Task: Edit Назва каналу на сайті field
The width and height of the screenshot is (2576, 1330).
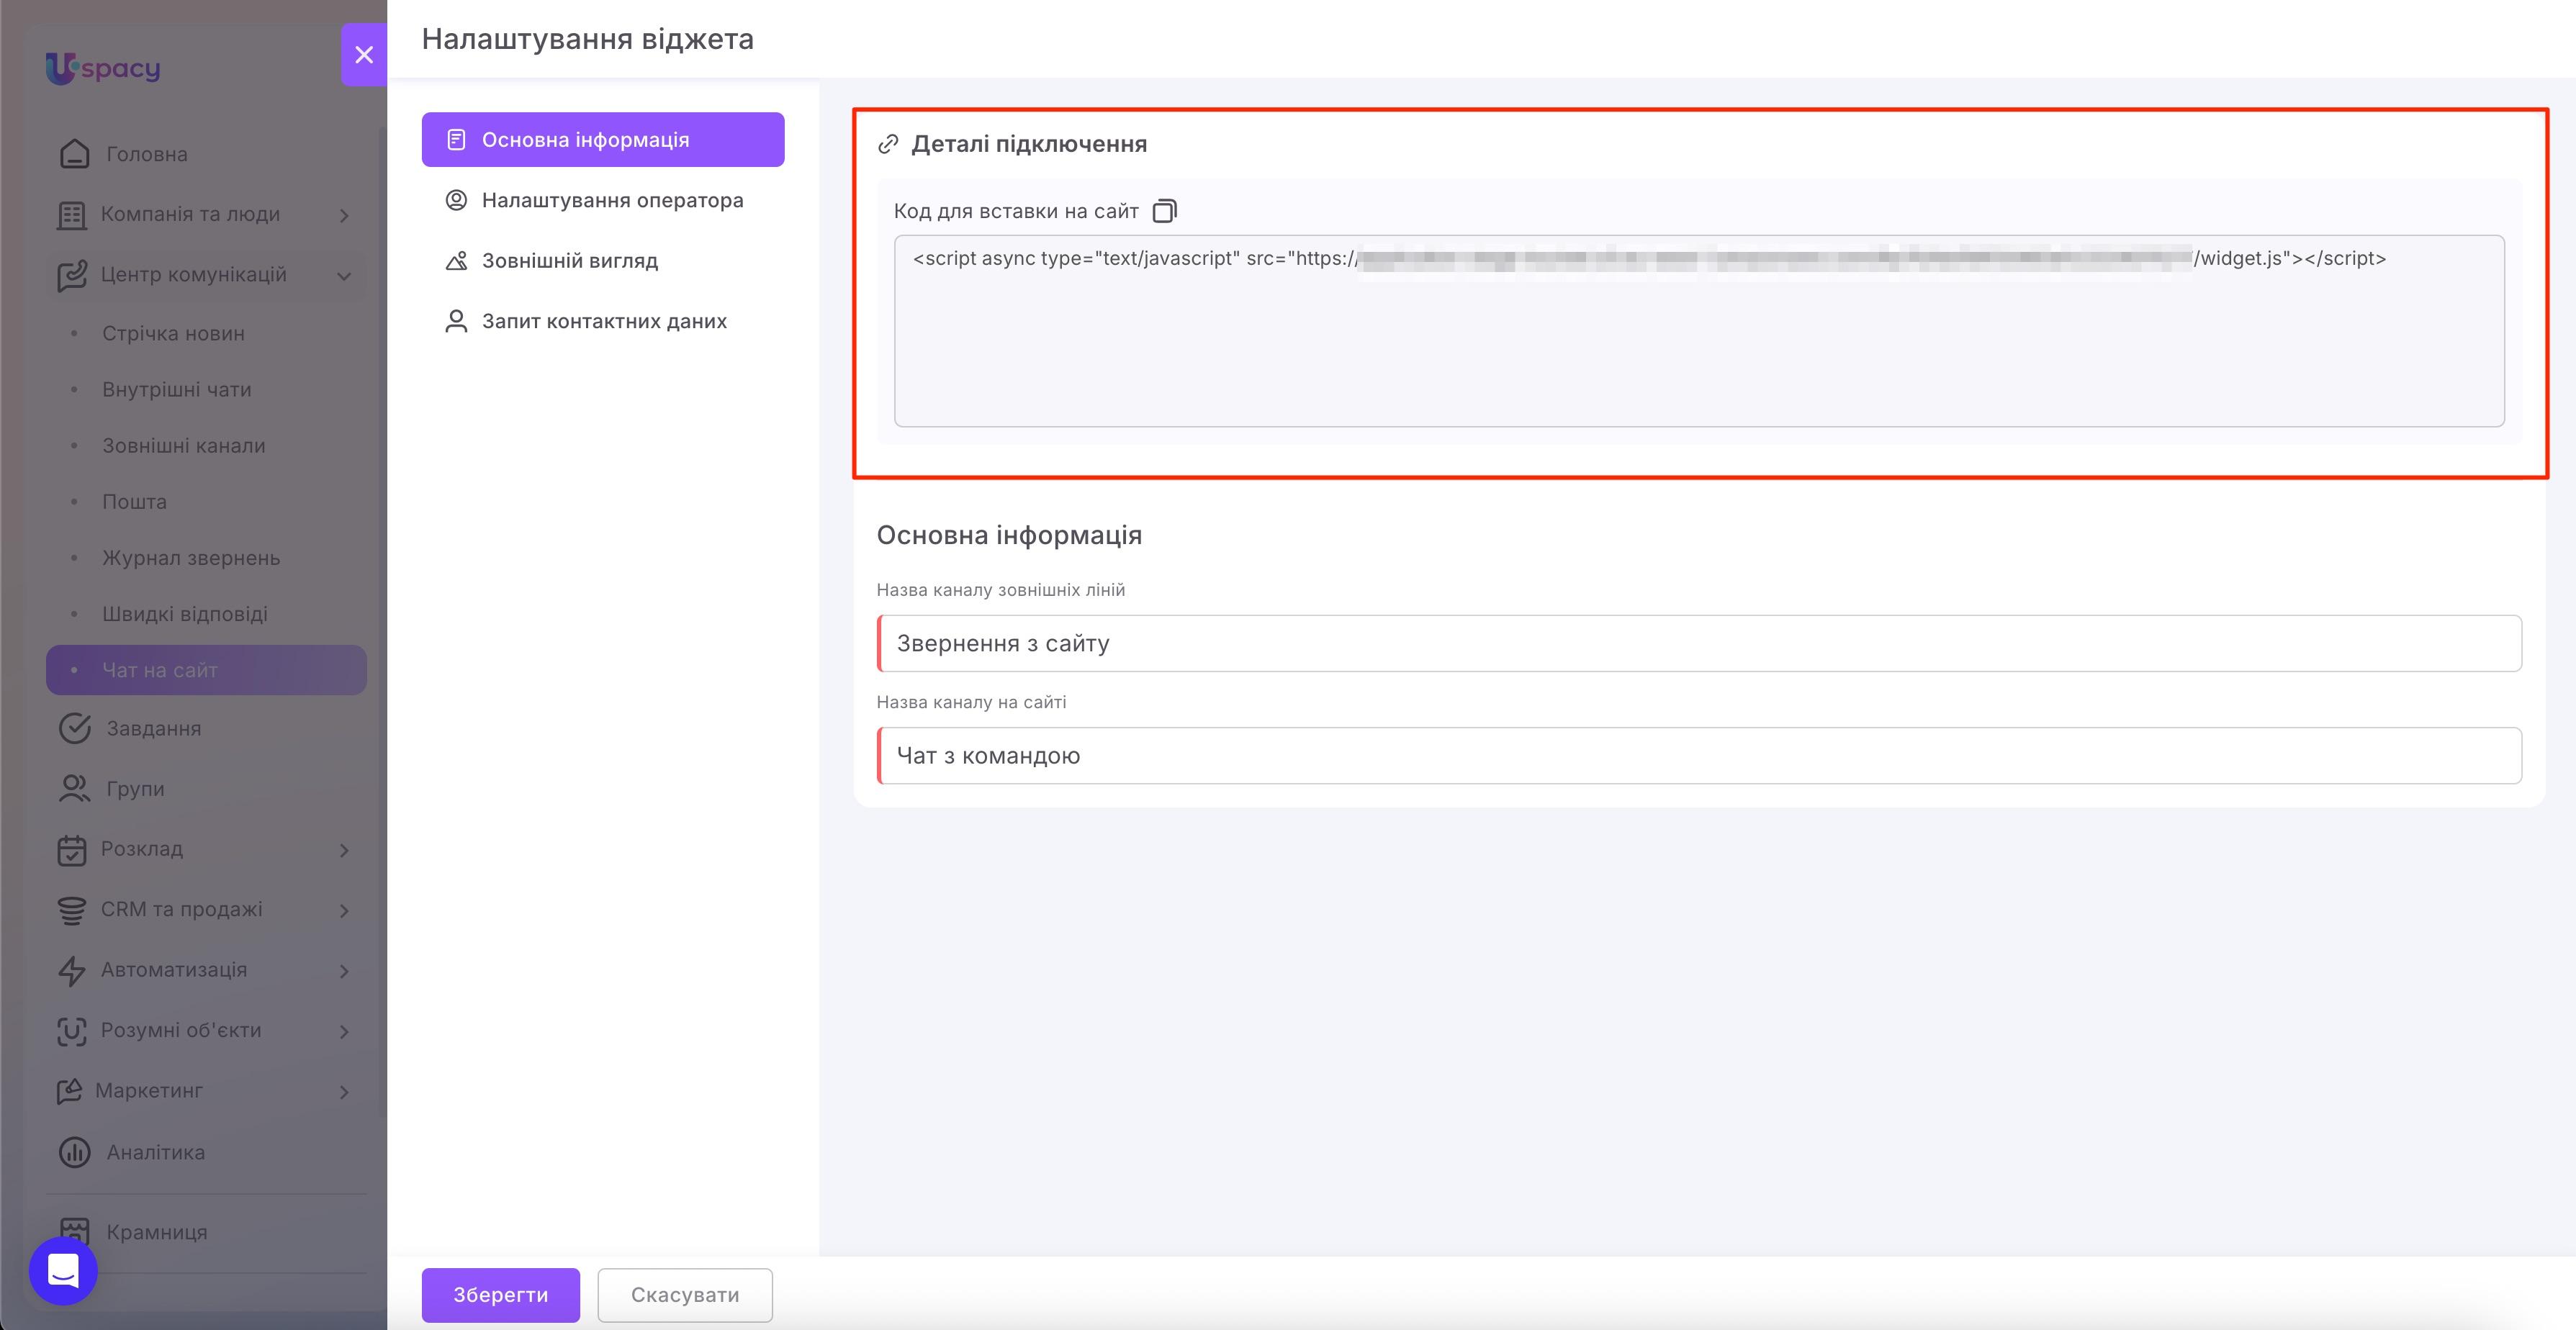Action: pyautogui.click(x=1699, y=755)
